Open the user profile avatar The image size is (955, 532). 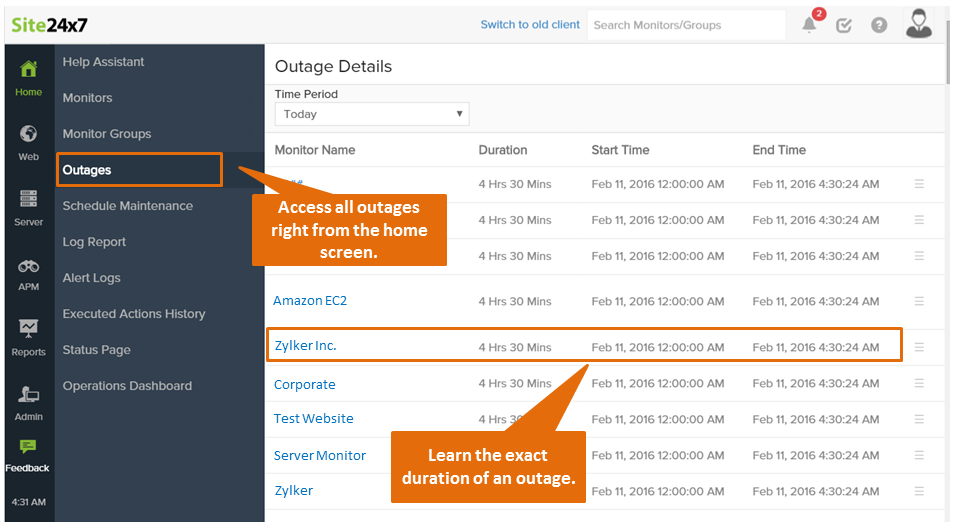[x=918, y=24]
